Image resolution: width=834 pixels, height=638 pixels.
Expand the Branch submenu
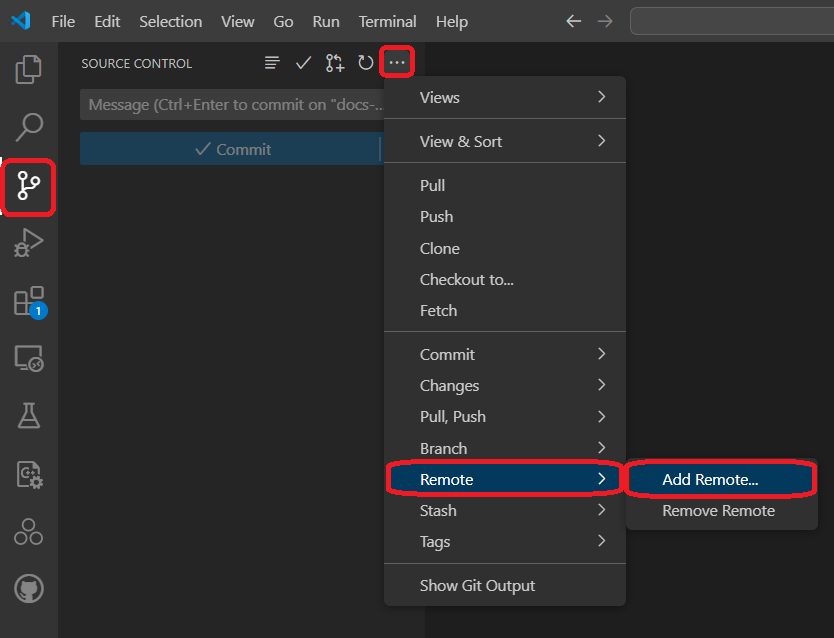pyautogui.click(x=504, y=448)
